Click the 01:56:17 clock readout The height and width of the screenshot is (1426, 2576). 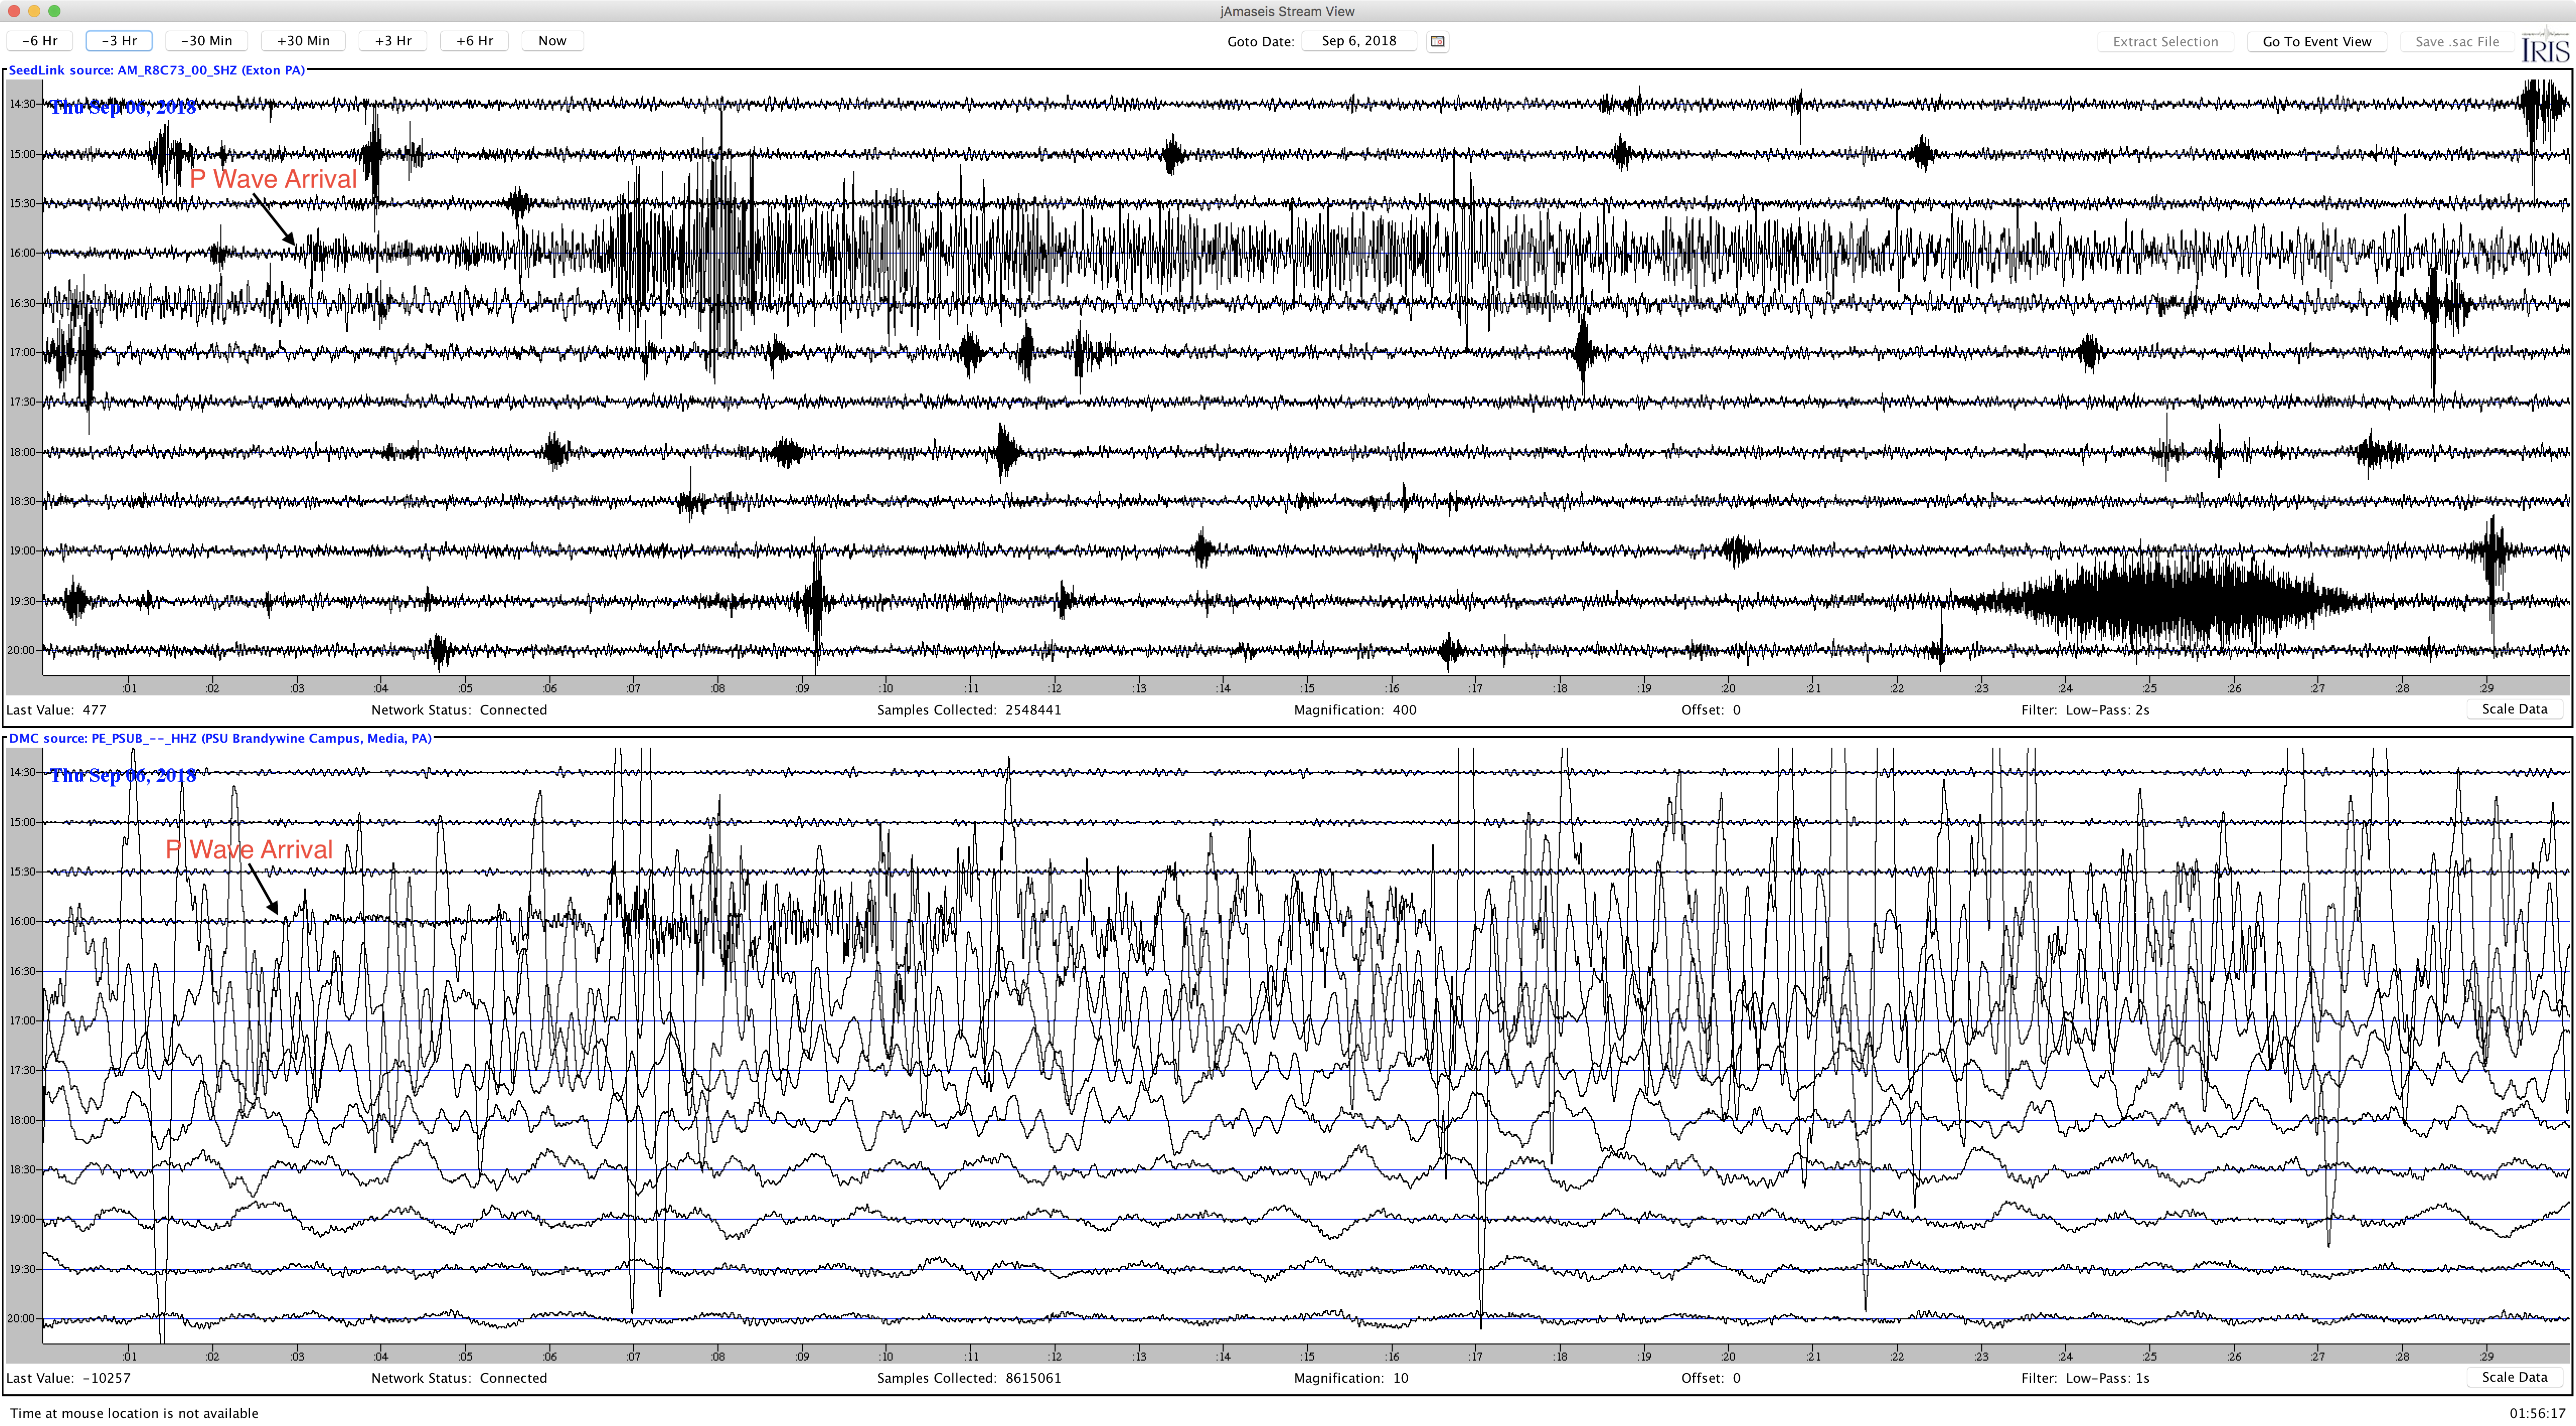pos(2537,1413)
